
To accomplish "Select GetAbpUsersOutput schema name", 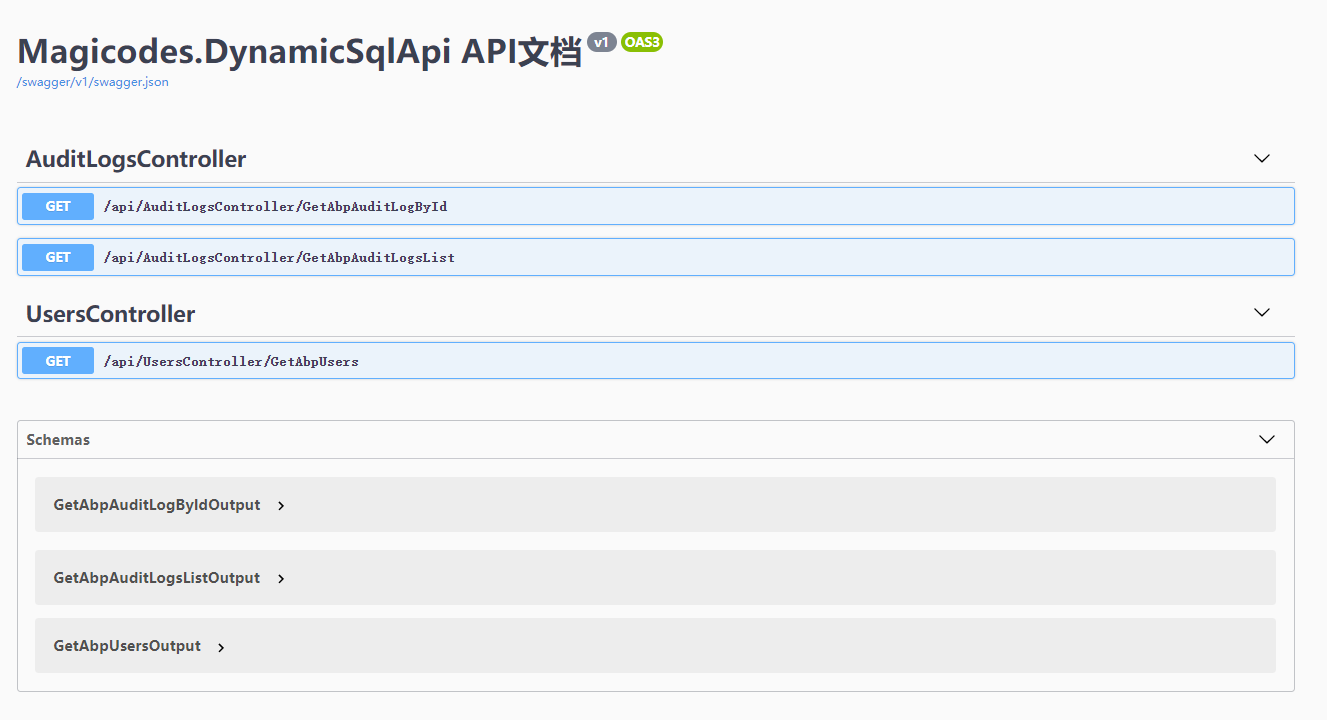I will point(127,646).
